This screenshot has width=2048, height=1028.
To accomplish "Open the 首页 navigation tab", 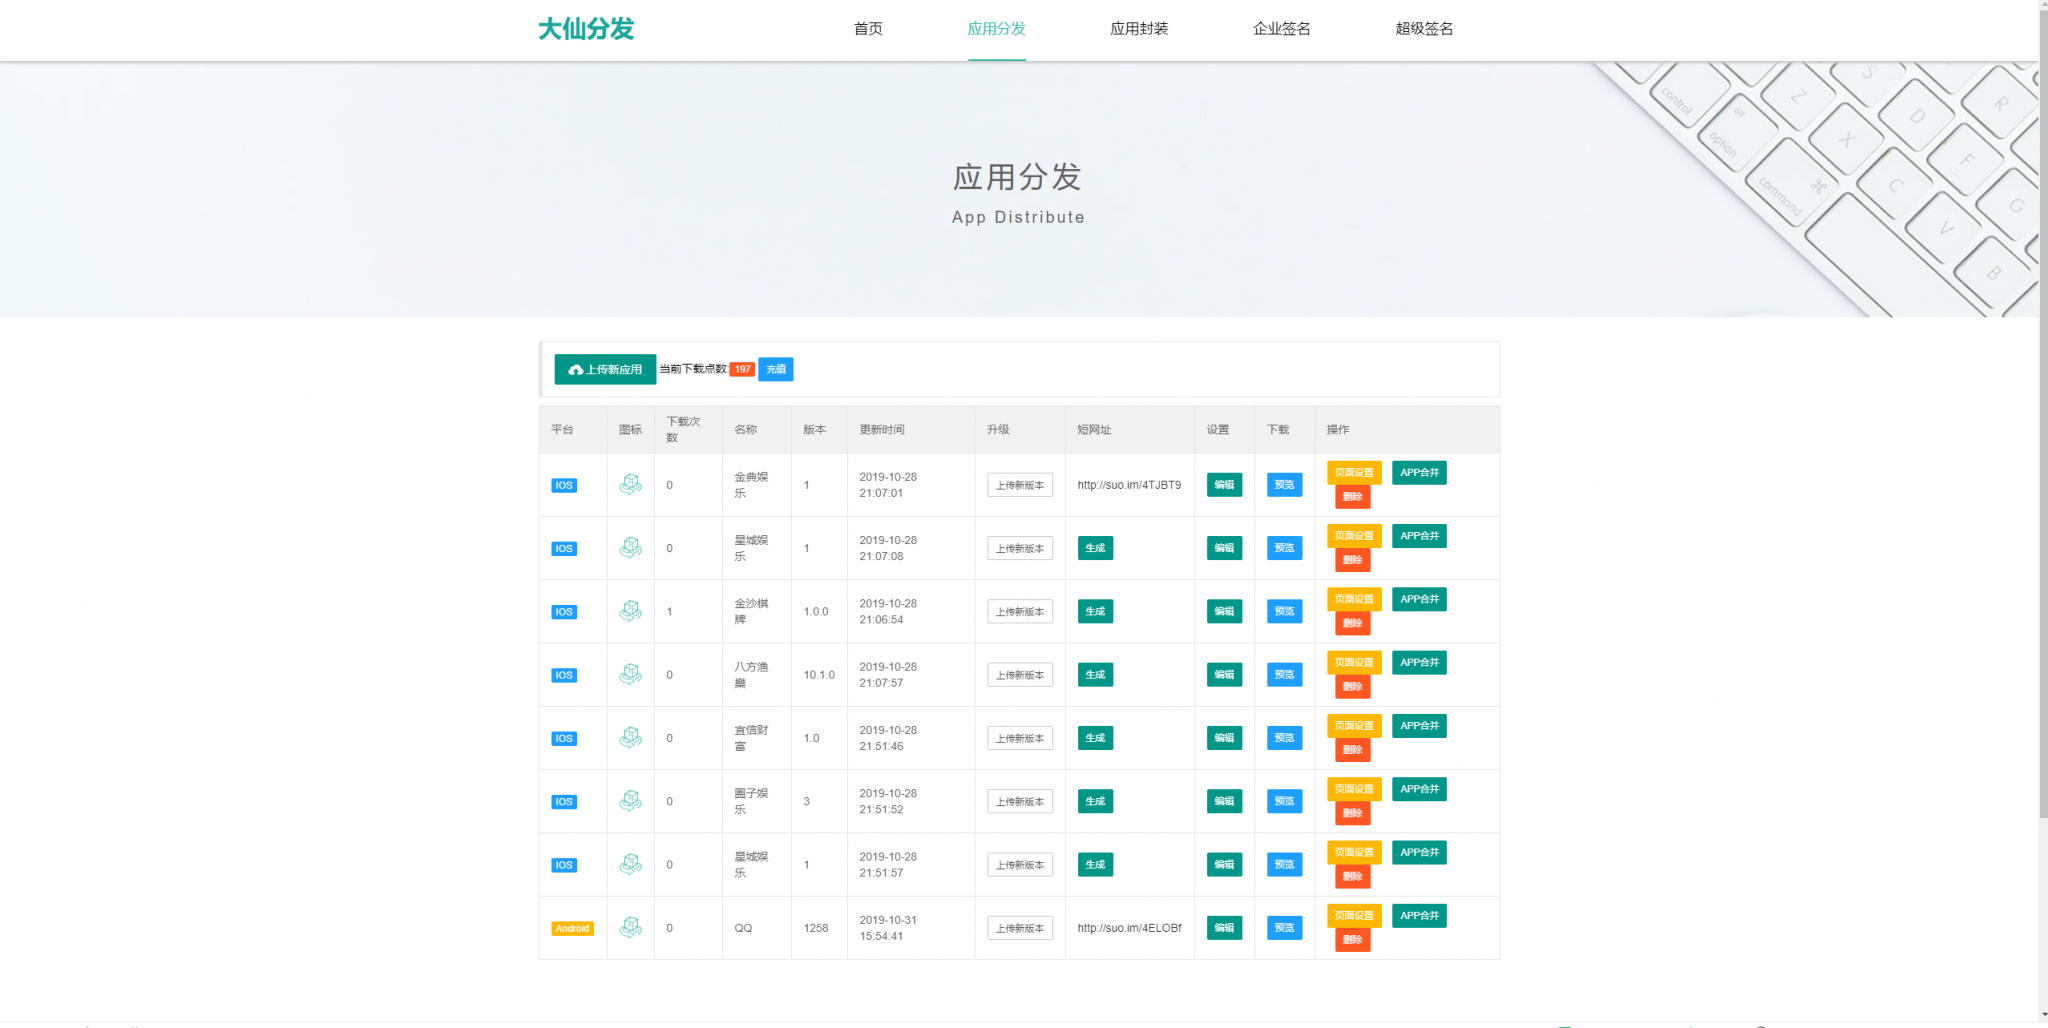I will (x=868, y=29).
